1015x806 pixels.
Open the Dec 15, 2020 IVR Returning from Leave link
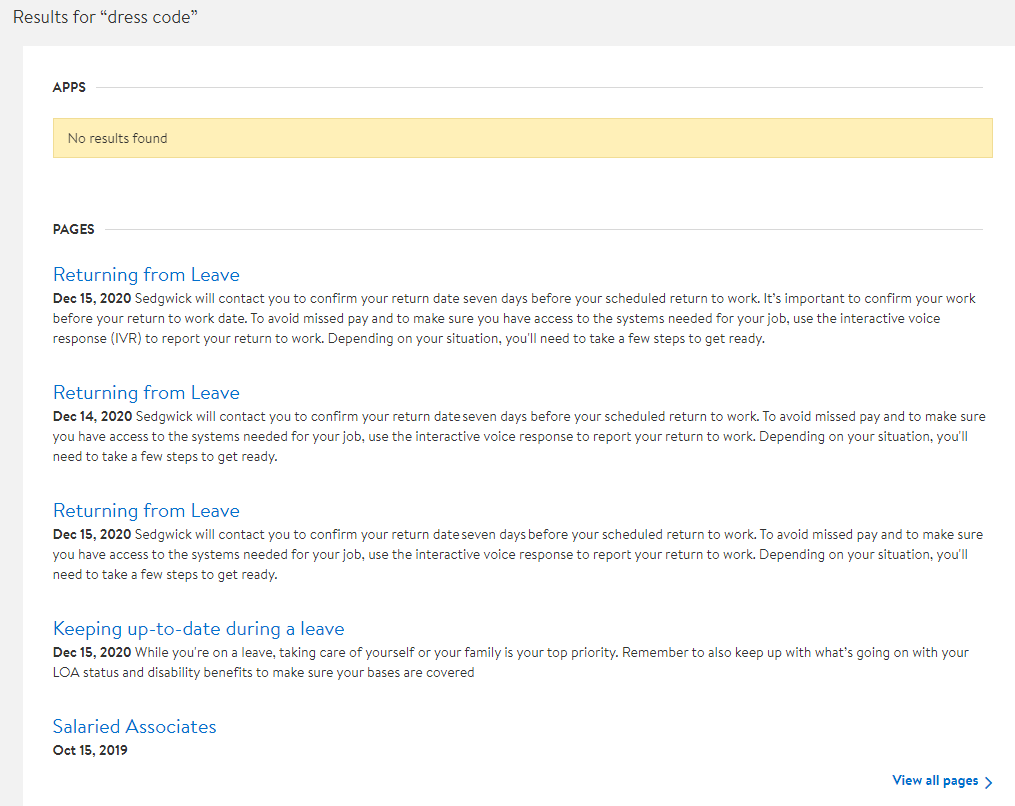[x=146, y=274]
